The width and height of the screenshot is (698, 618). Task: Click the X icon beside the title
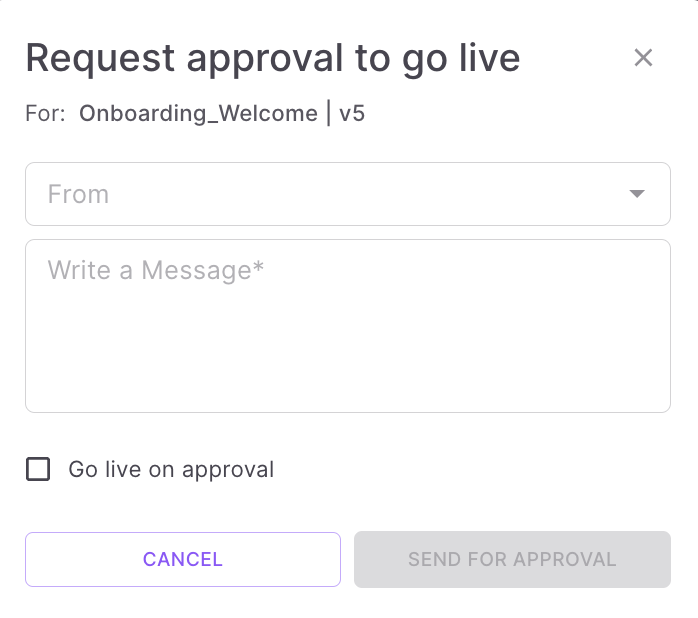point(643,58)
